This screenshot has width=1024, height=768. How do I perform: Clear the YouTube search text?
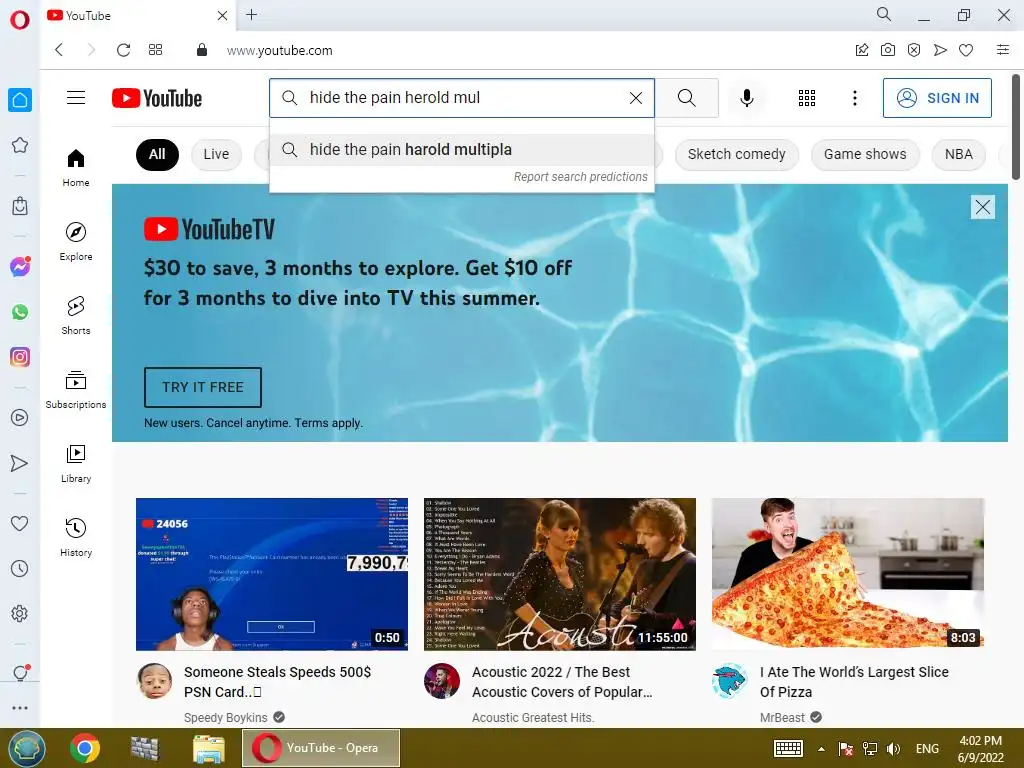[x=635, y=98]
